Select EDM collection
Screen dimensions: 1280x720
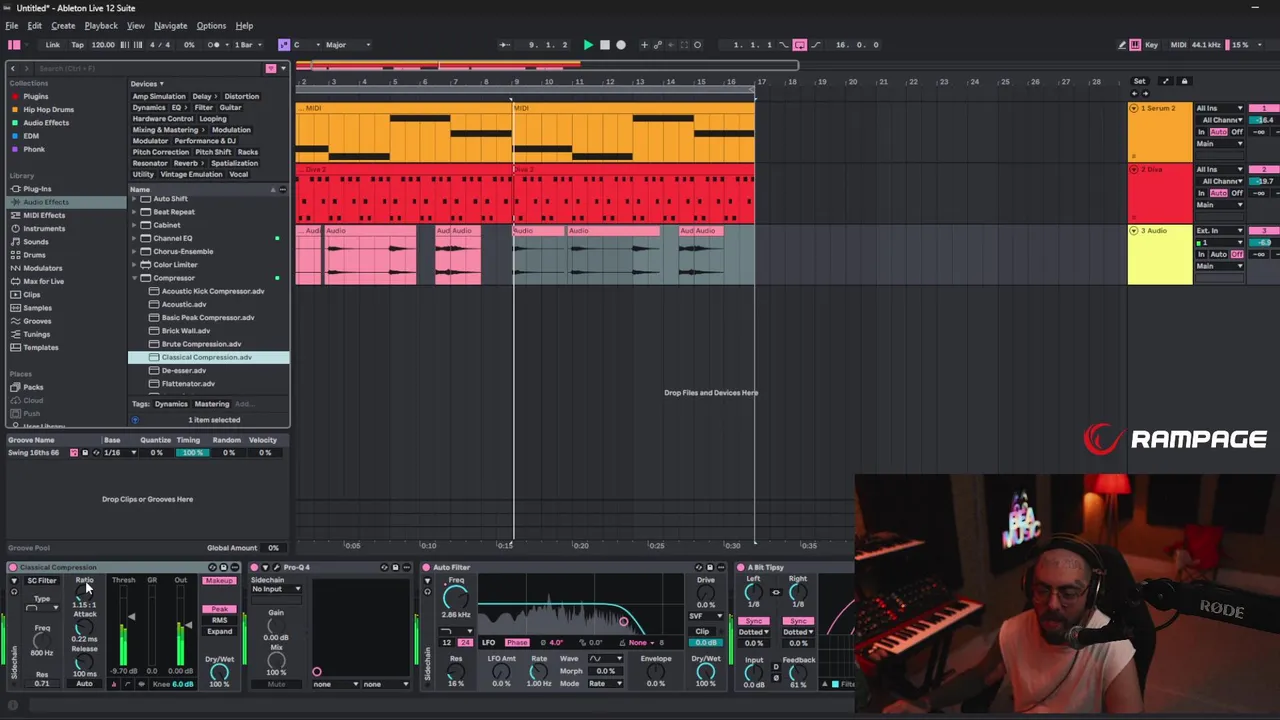31,136
